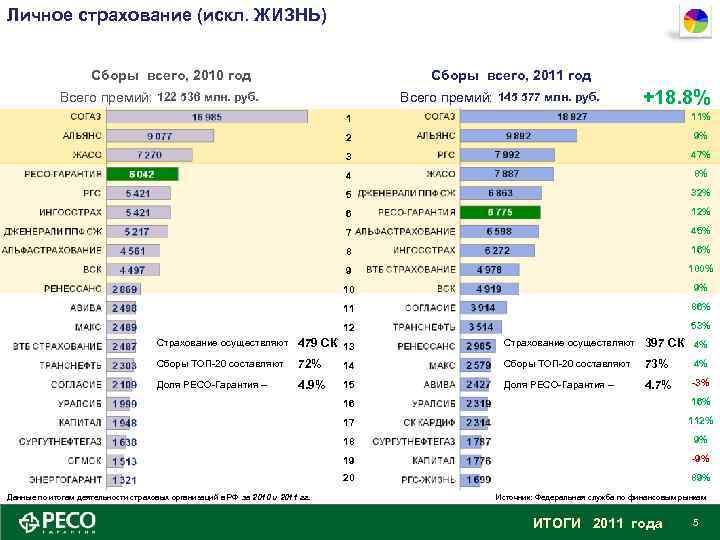The width and height of the screenshot is (720, 540).
Task: Click the '4.9%' РЕСО-Гарантия share
Action: pos(311,384)
